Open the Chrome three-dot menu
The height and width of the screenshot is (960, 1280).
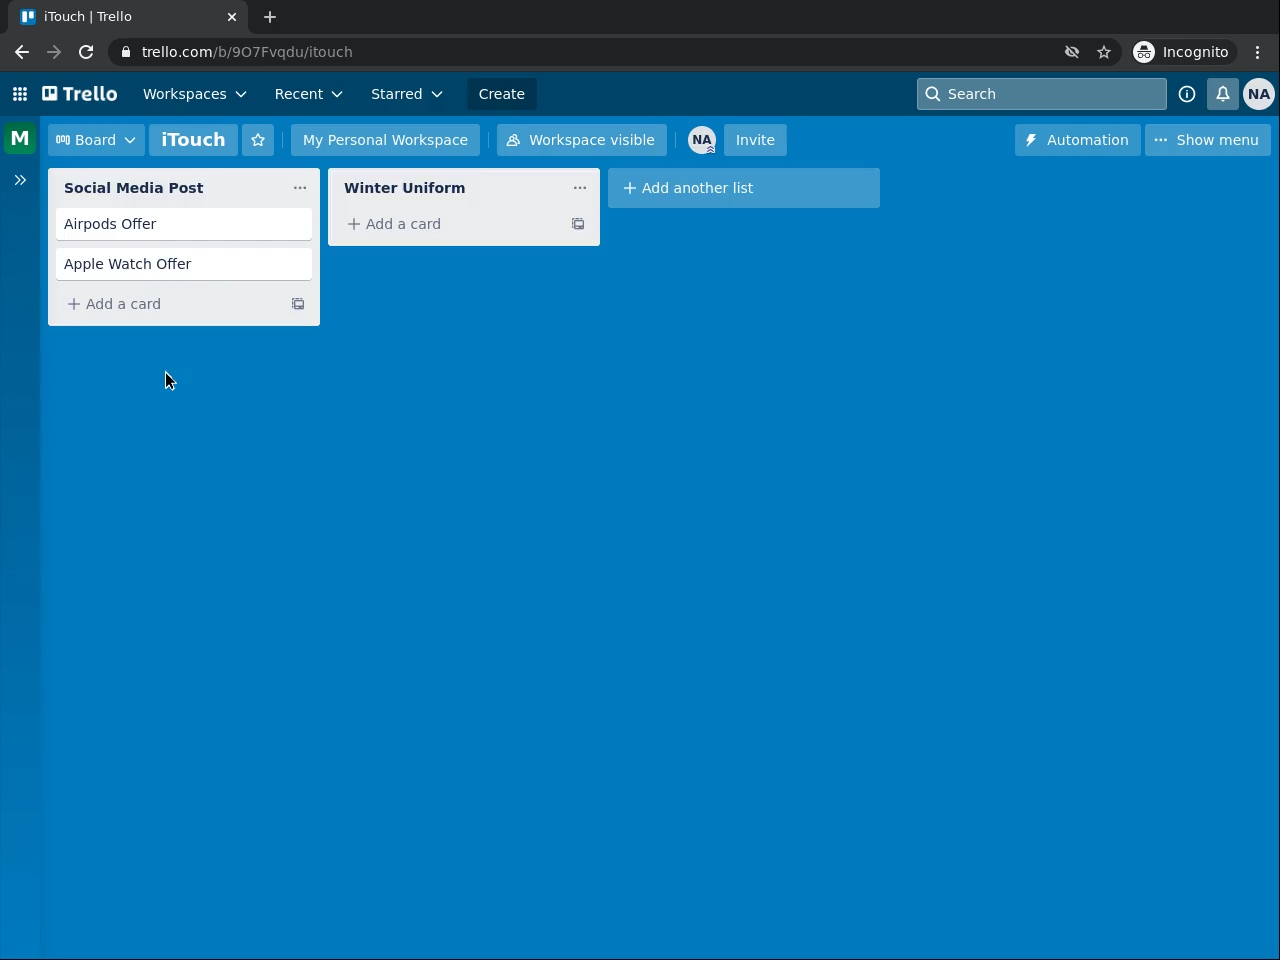(1258, 52)
